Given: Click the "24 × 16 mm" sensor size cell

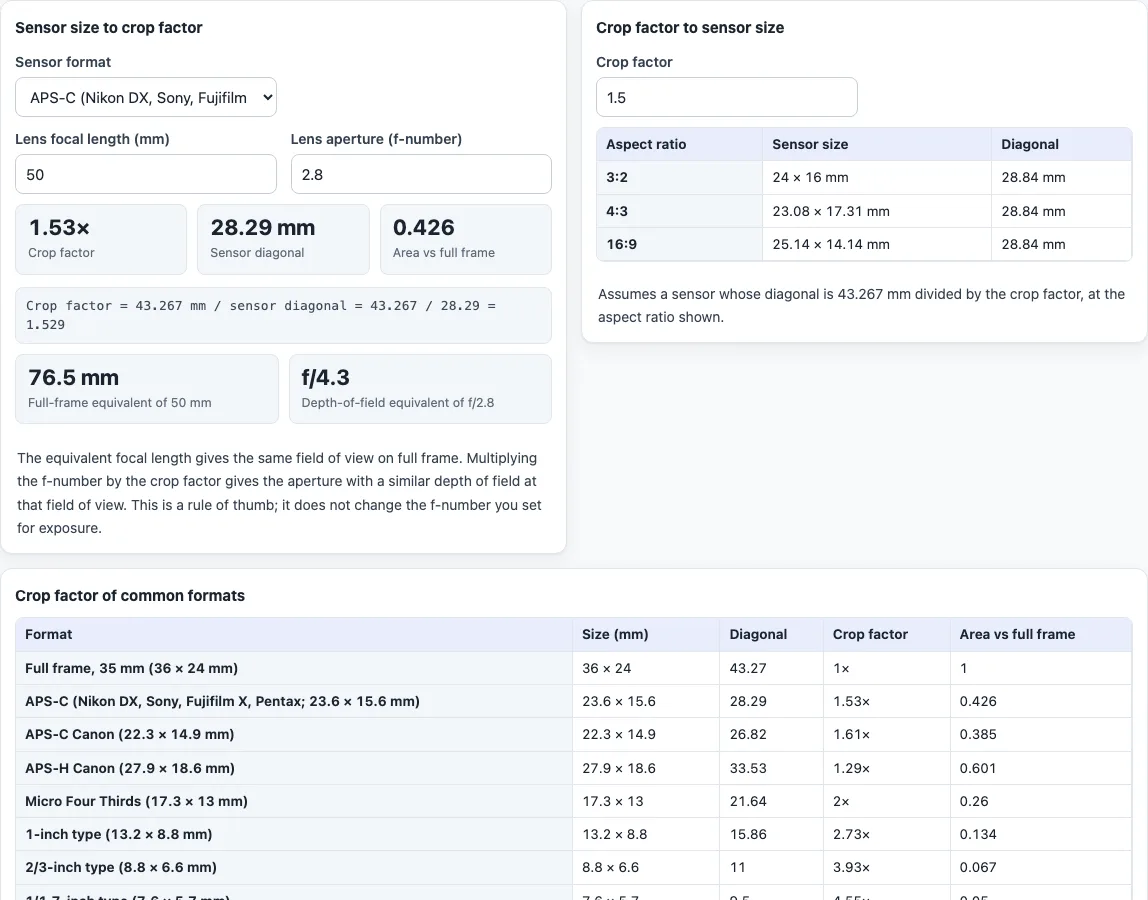Looking at the screenshot, I should (x=876, y=177).
